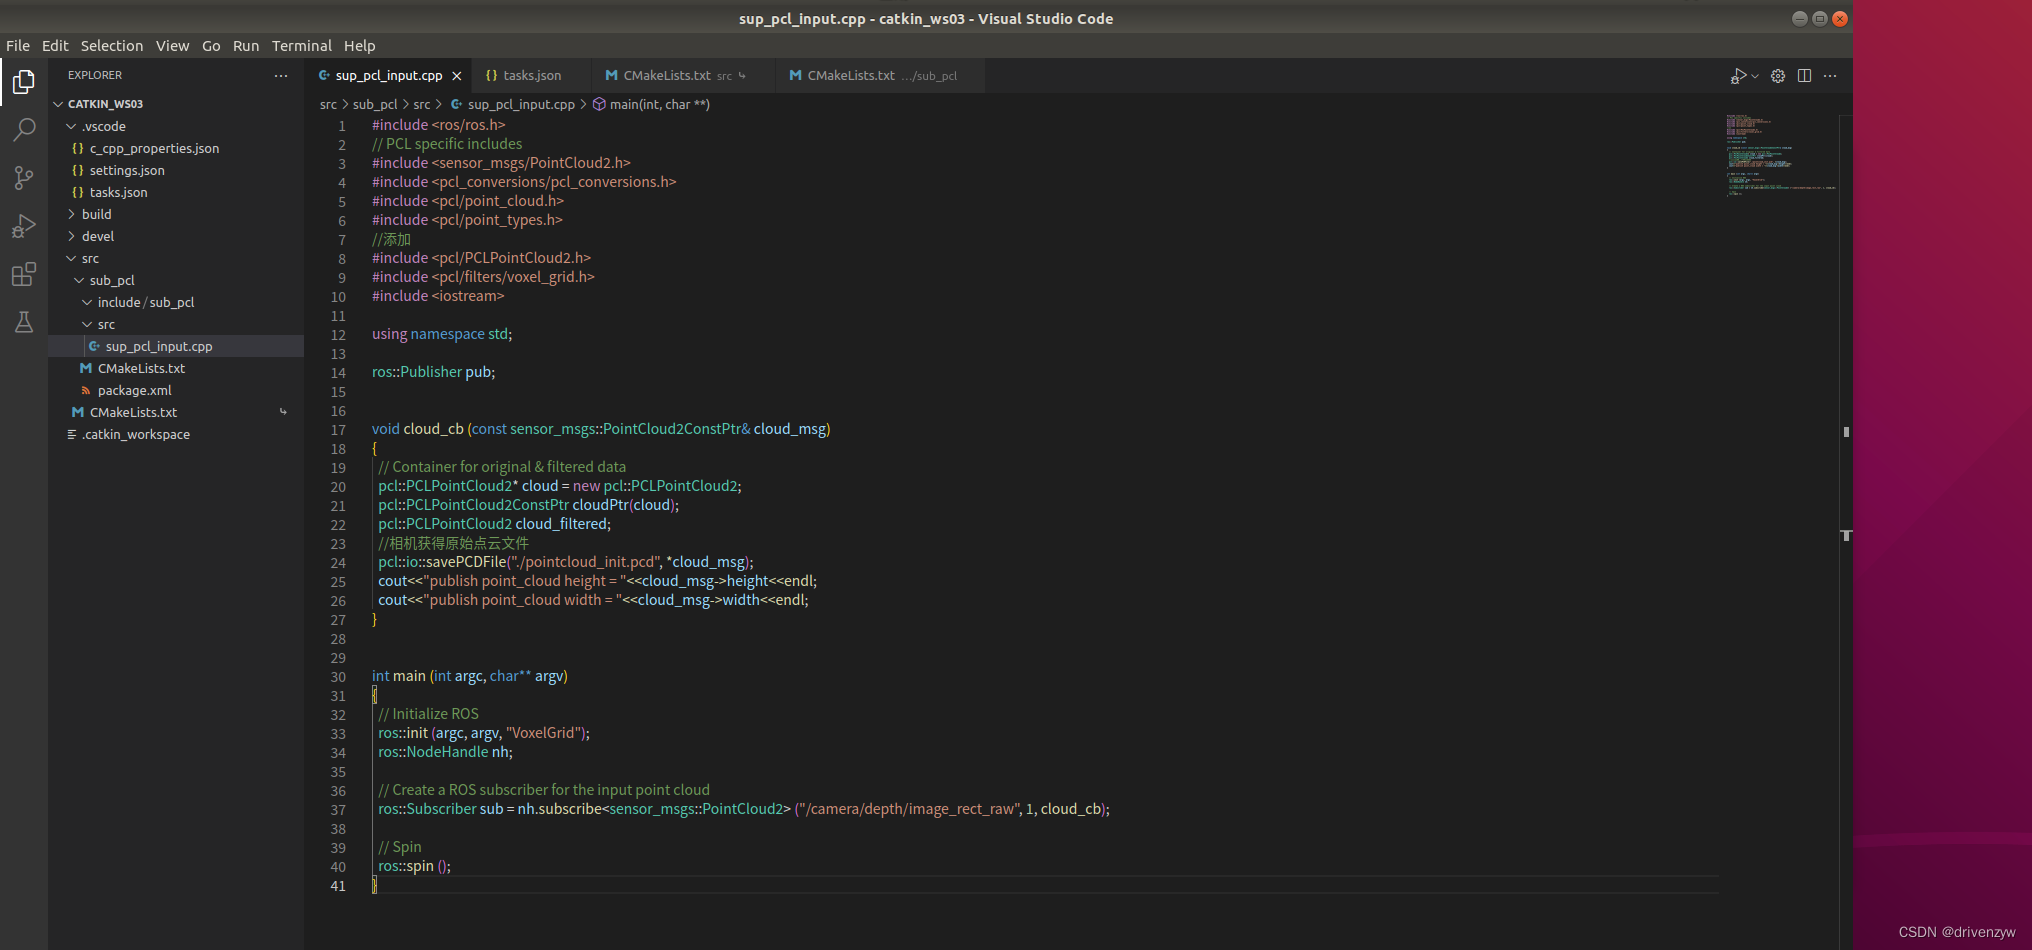
Task: Open the Terminal menu
Action: tap(302, 45)
